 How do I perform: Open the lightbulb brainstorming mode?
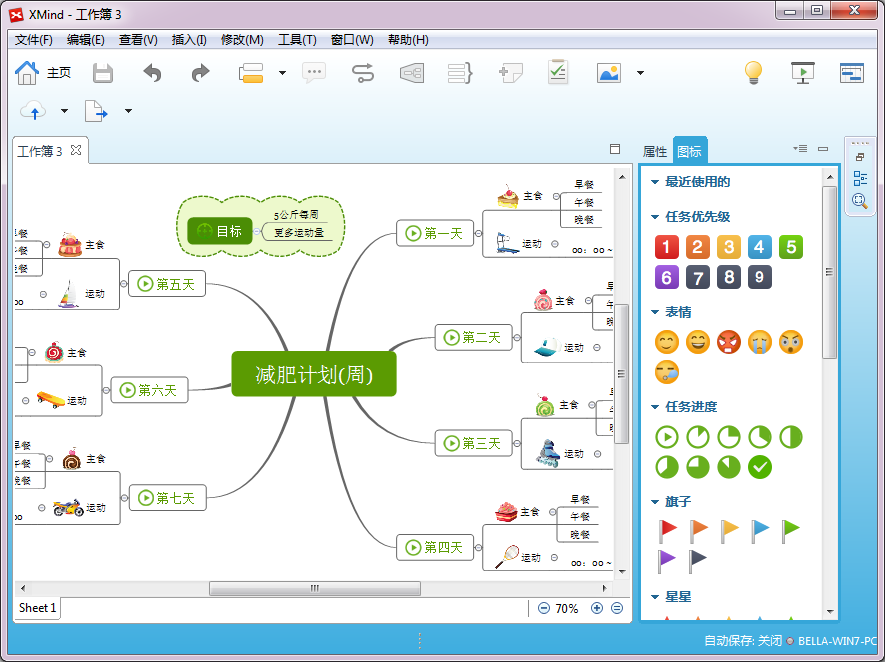pyautogui.click(x=753, y=73)
